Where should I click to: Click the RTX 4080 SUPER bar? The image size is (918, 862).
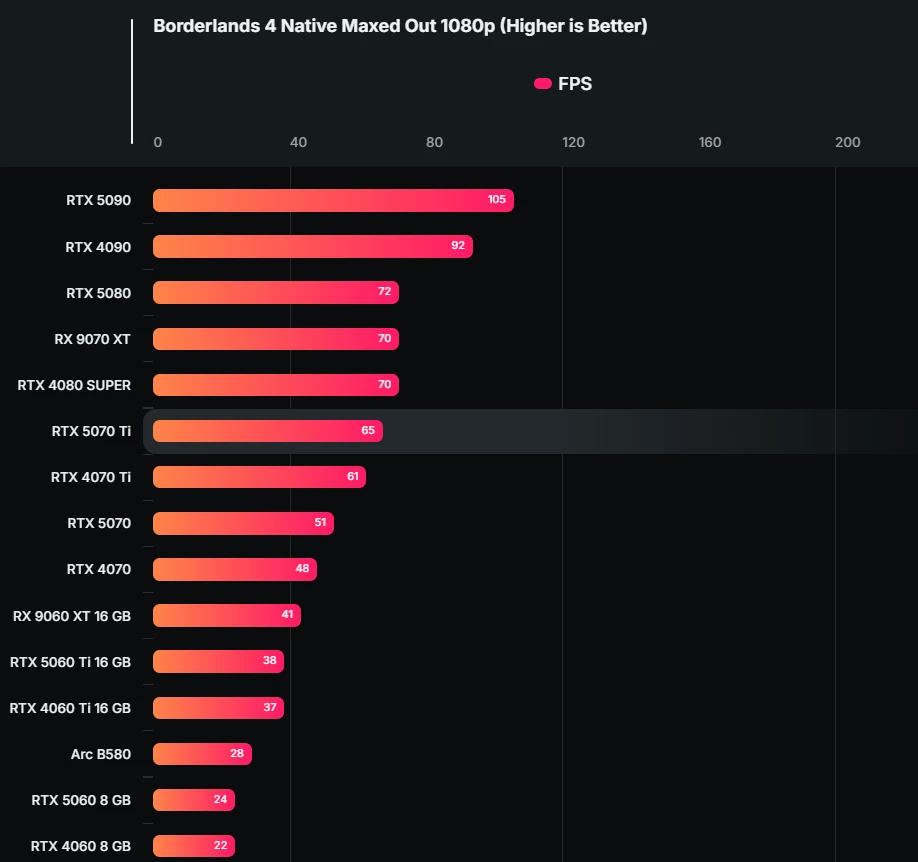point(276,385)
